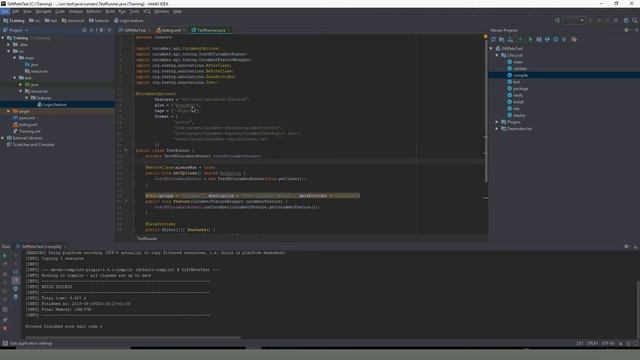Click Scroll from Source icon in Project panel

[84, 30]
